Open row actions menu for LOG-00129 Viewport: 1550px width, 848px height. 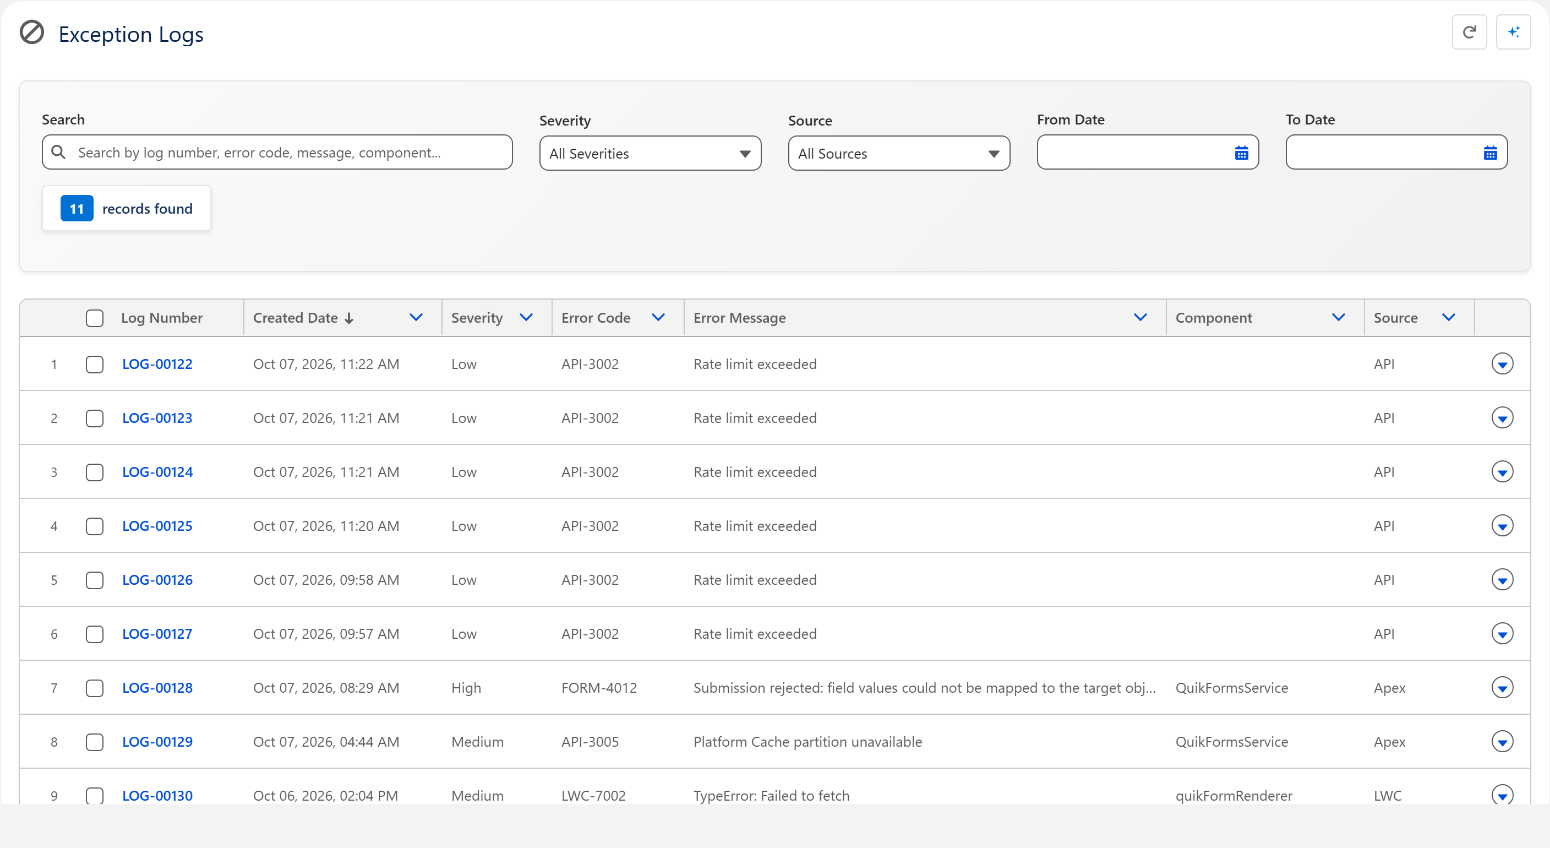[1502, 742]
